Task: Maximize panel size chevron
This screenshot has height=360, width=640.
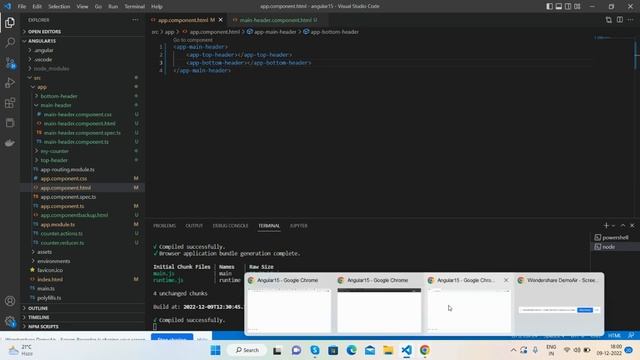Action: pyautogui.click(x=623, y=225)
